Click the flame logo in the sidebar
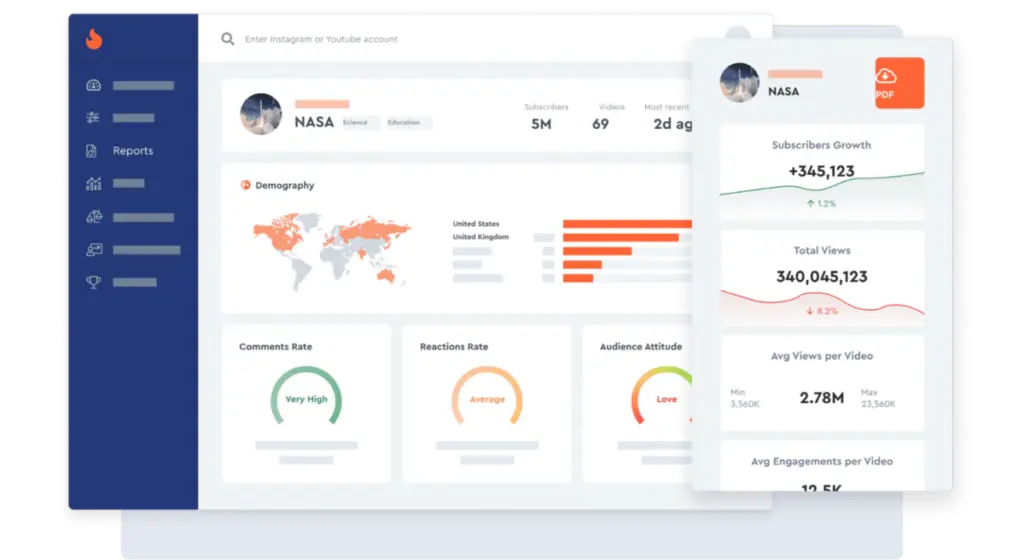This screenshot has width=1024, height=560. click(x=94, y=39)
